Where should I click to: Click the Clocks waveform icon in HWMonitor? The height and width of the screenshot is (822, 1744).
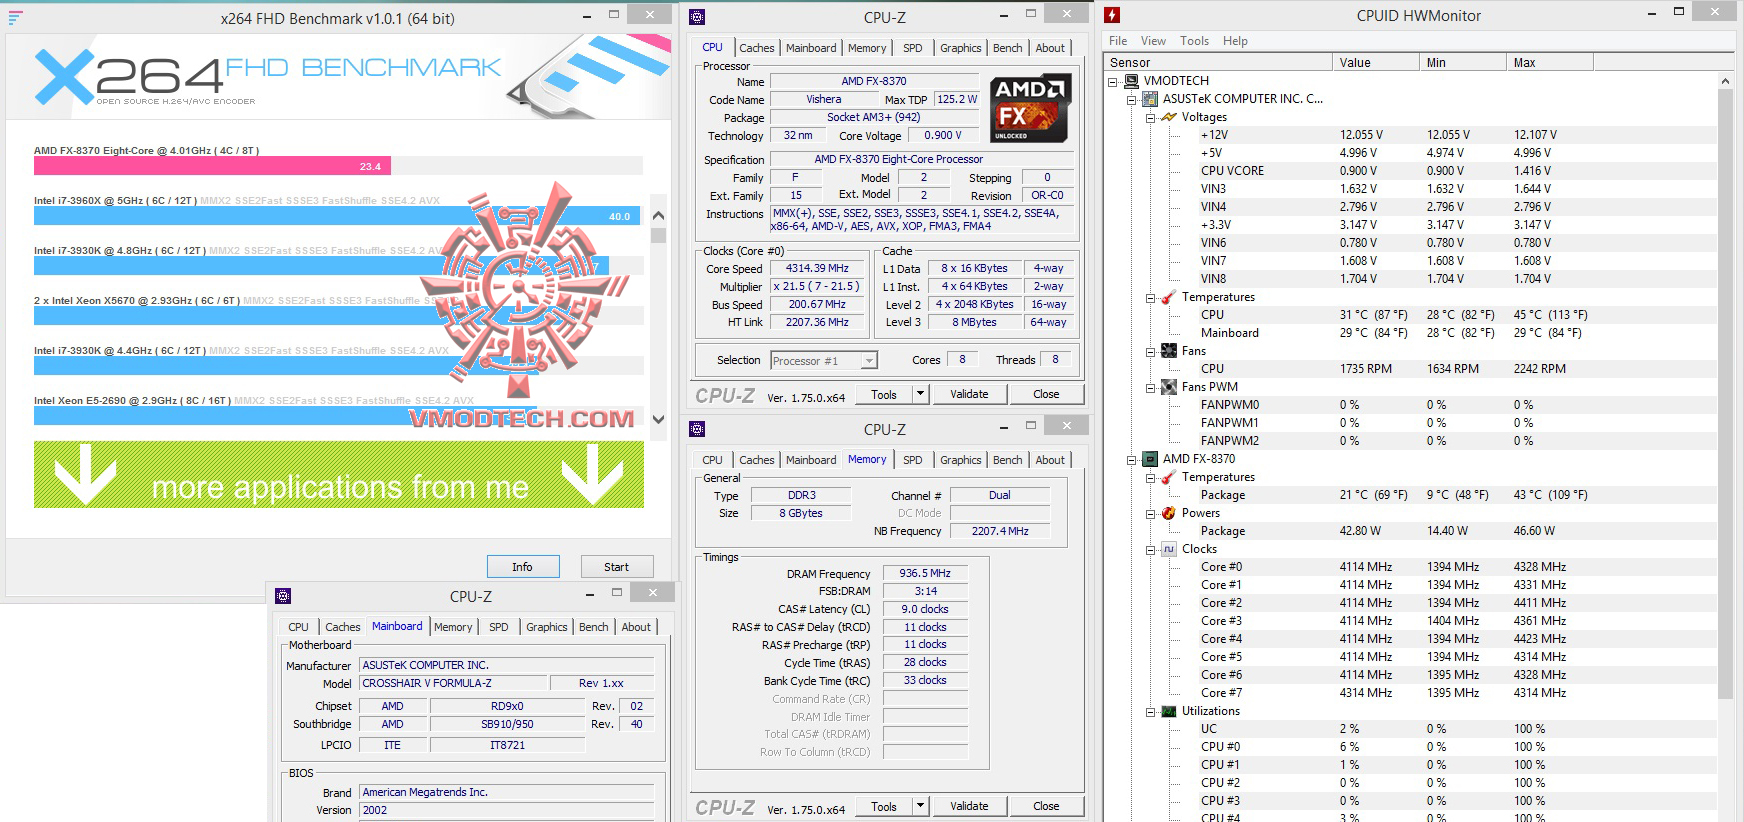point(1168,549)
